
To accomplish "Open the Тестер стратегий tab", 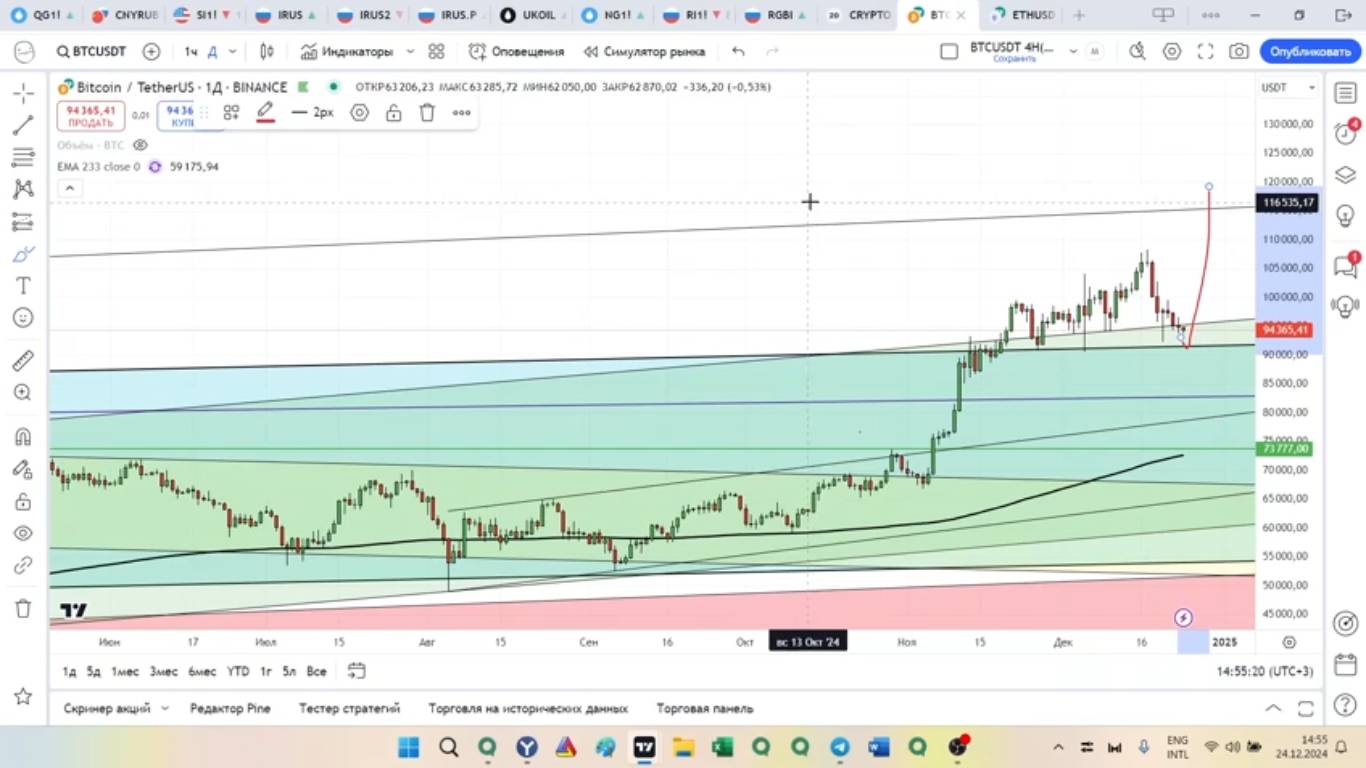I will tap(349, 708).
